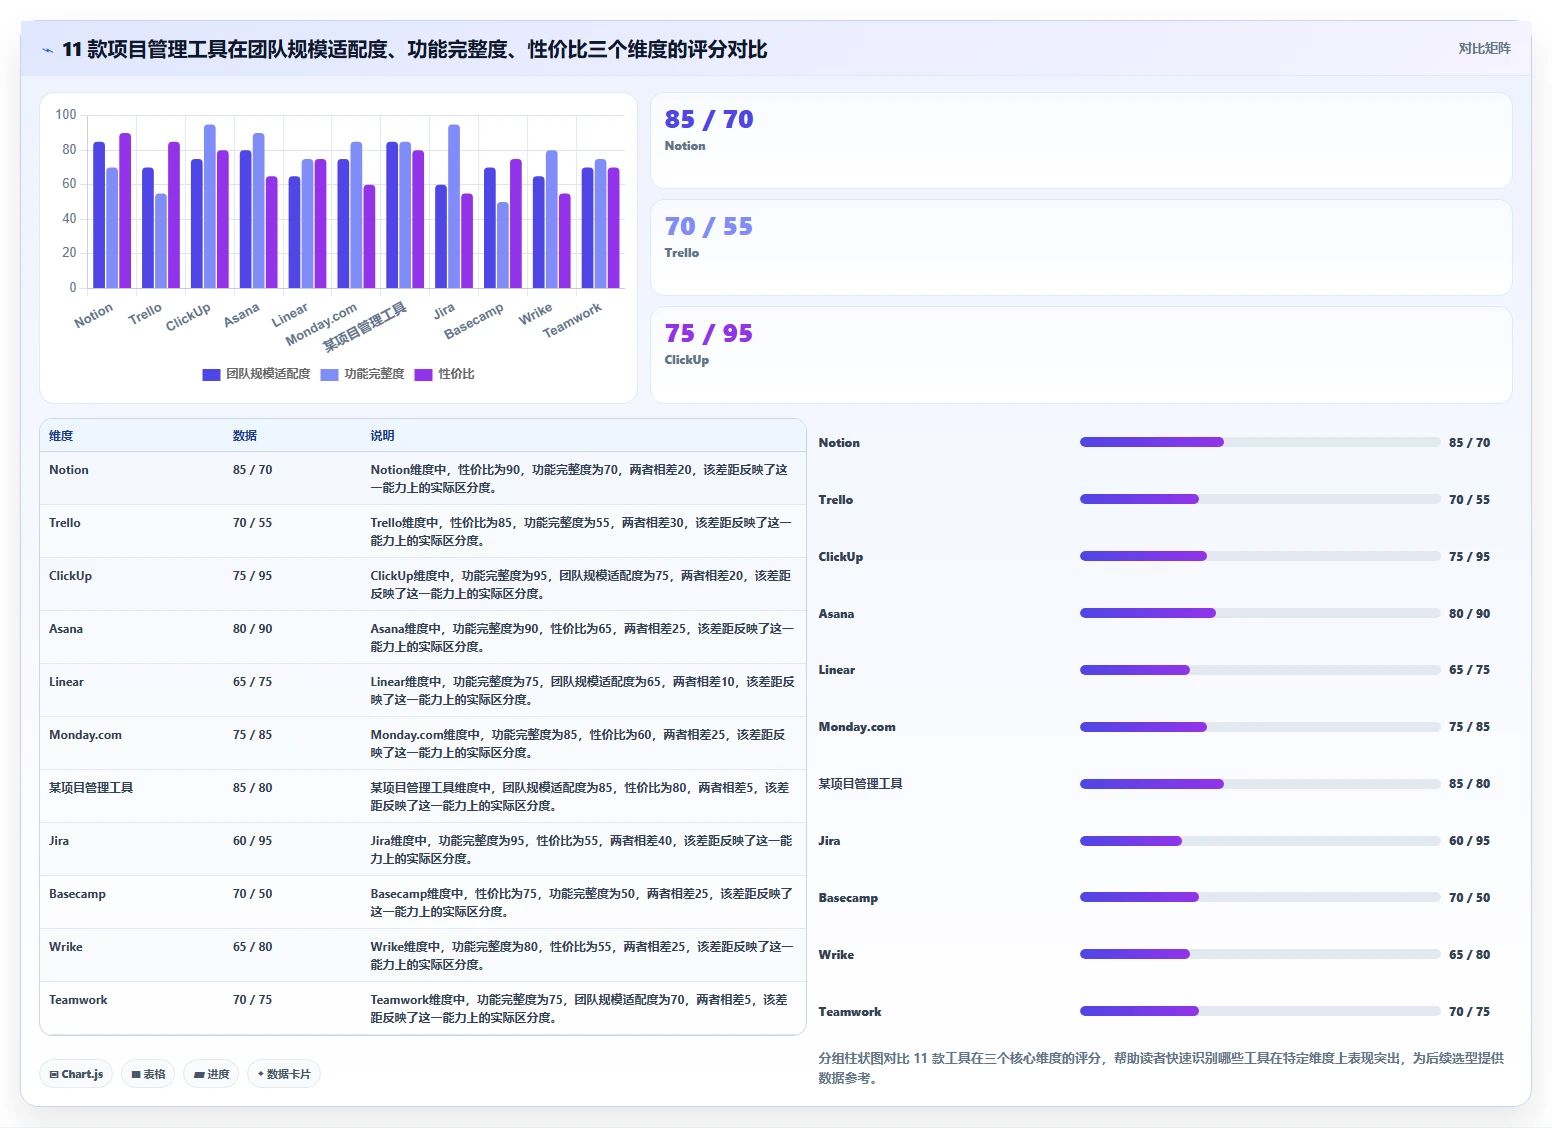Select the 表格 tag chip
This screenshot has height=1128, width=1552.
coord(148,1074)
